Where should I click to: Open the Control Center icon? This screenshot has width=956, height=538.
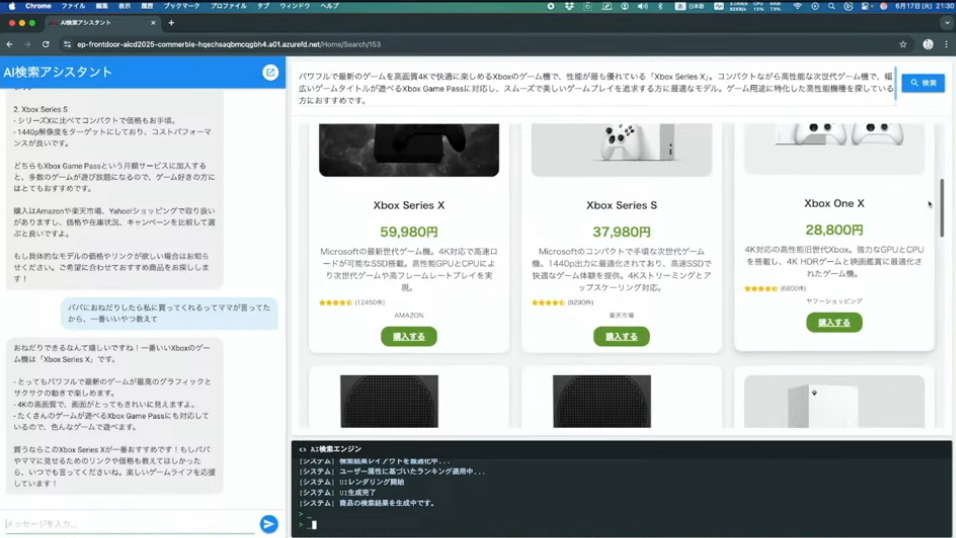pos(865,6)
